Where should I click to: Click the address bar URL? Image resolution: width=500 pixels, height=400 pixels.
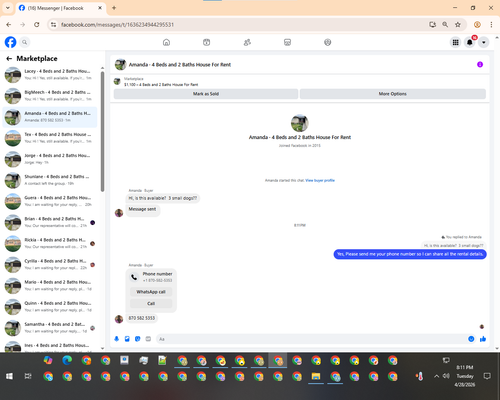coord(117,25)
